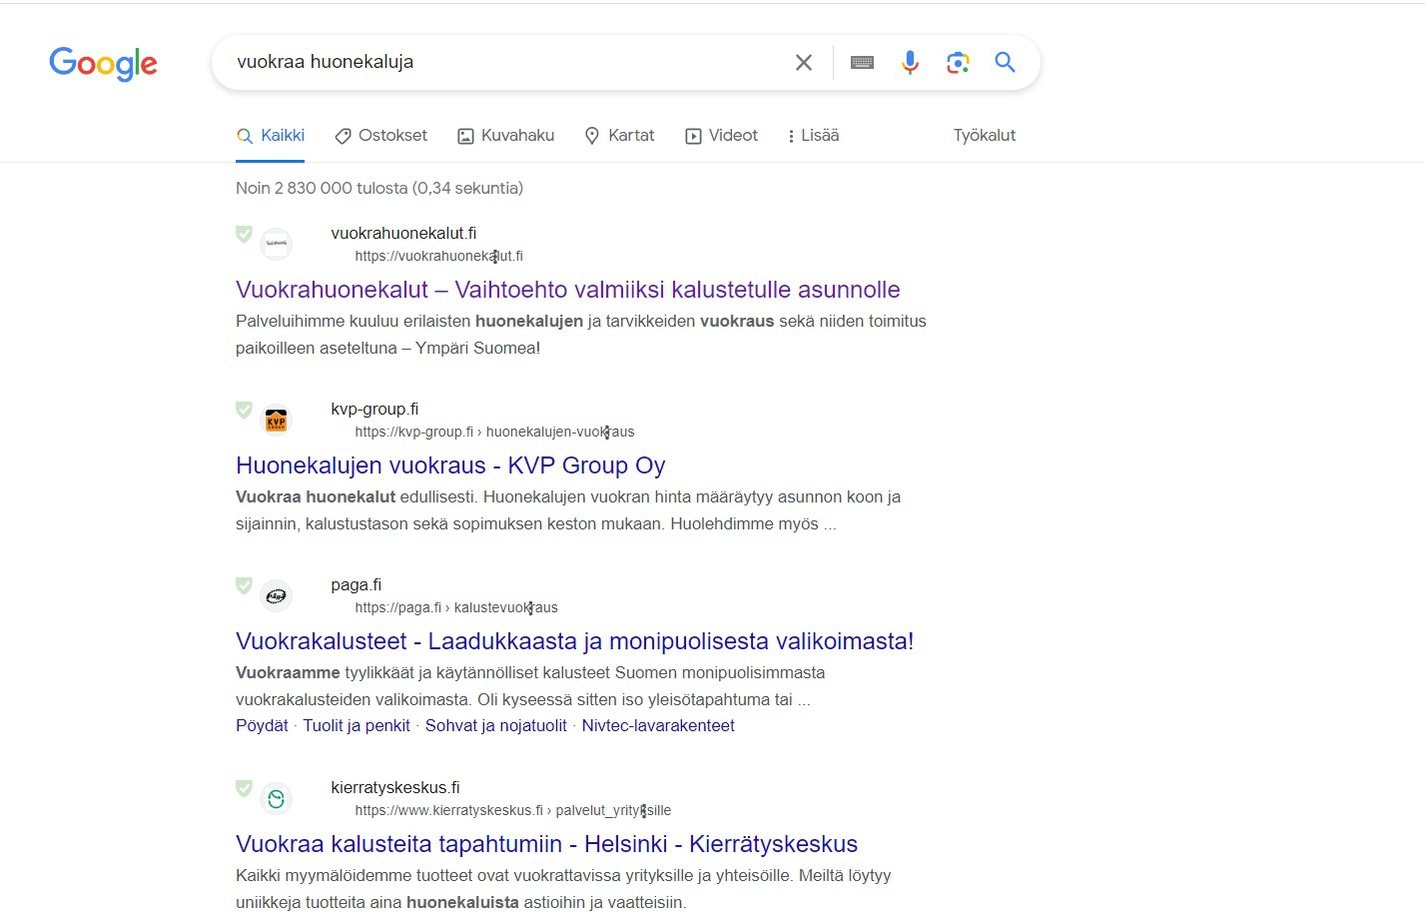The image size is (1425, 924).
Task: Click the Kierrätyskeskus favicon icon
Action: tap(276, 799)
